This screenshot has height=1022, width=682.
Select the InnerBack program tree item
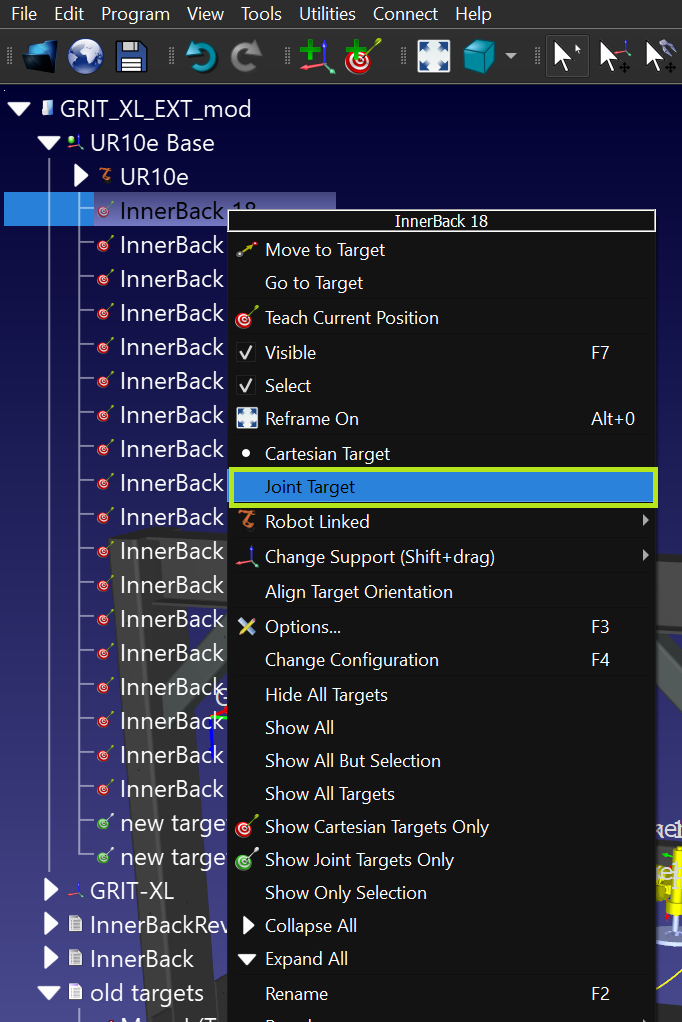click(141, 959)
